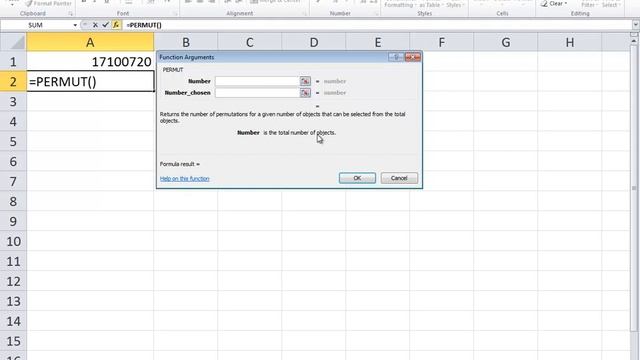Select row 8 header
The image size is (640, 360).
point(13,201)
